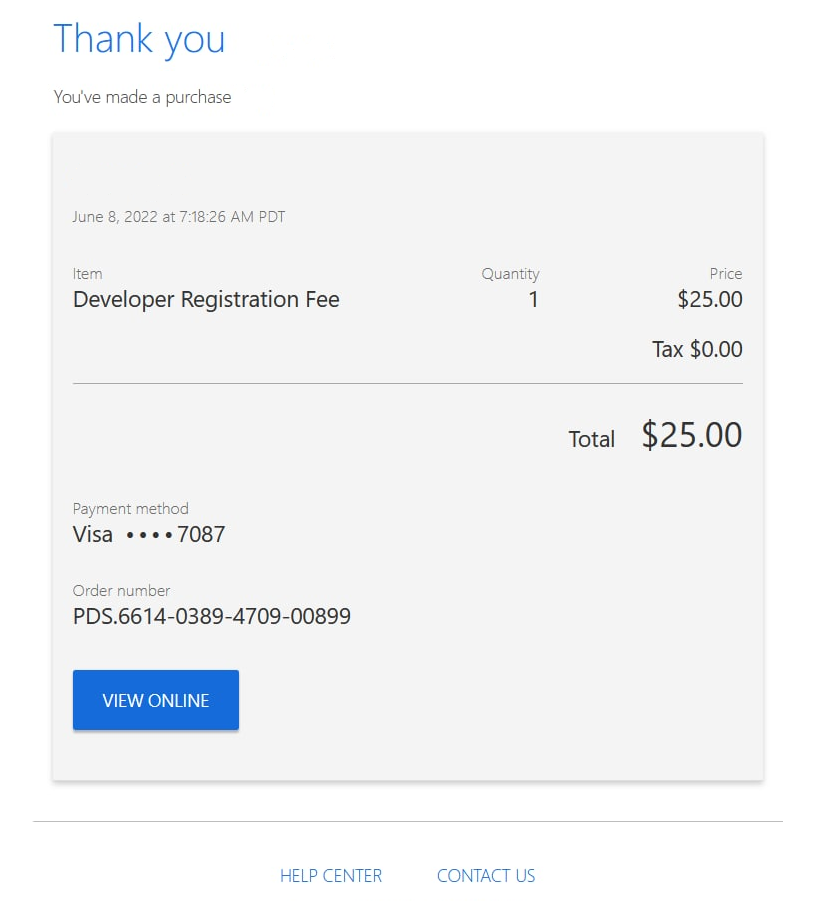The height and width of the screenshot is (901, 836).
Task: Open the HELP CENTER link
Action: (x=331, y=876)
